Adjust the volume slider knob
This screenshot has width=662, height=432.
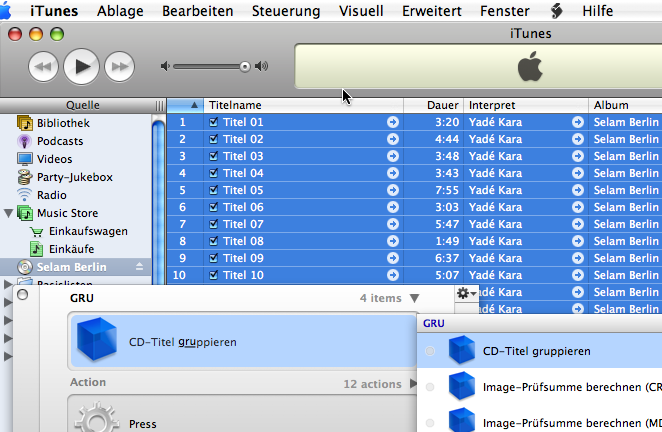[245, 67]
